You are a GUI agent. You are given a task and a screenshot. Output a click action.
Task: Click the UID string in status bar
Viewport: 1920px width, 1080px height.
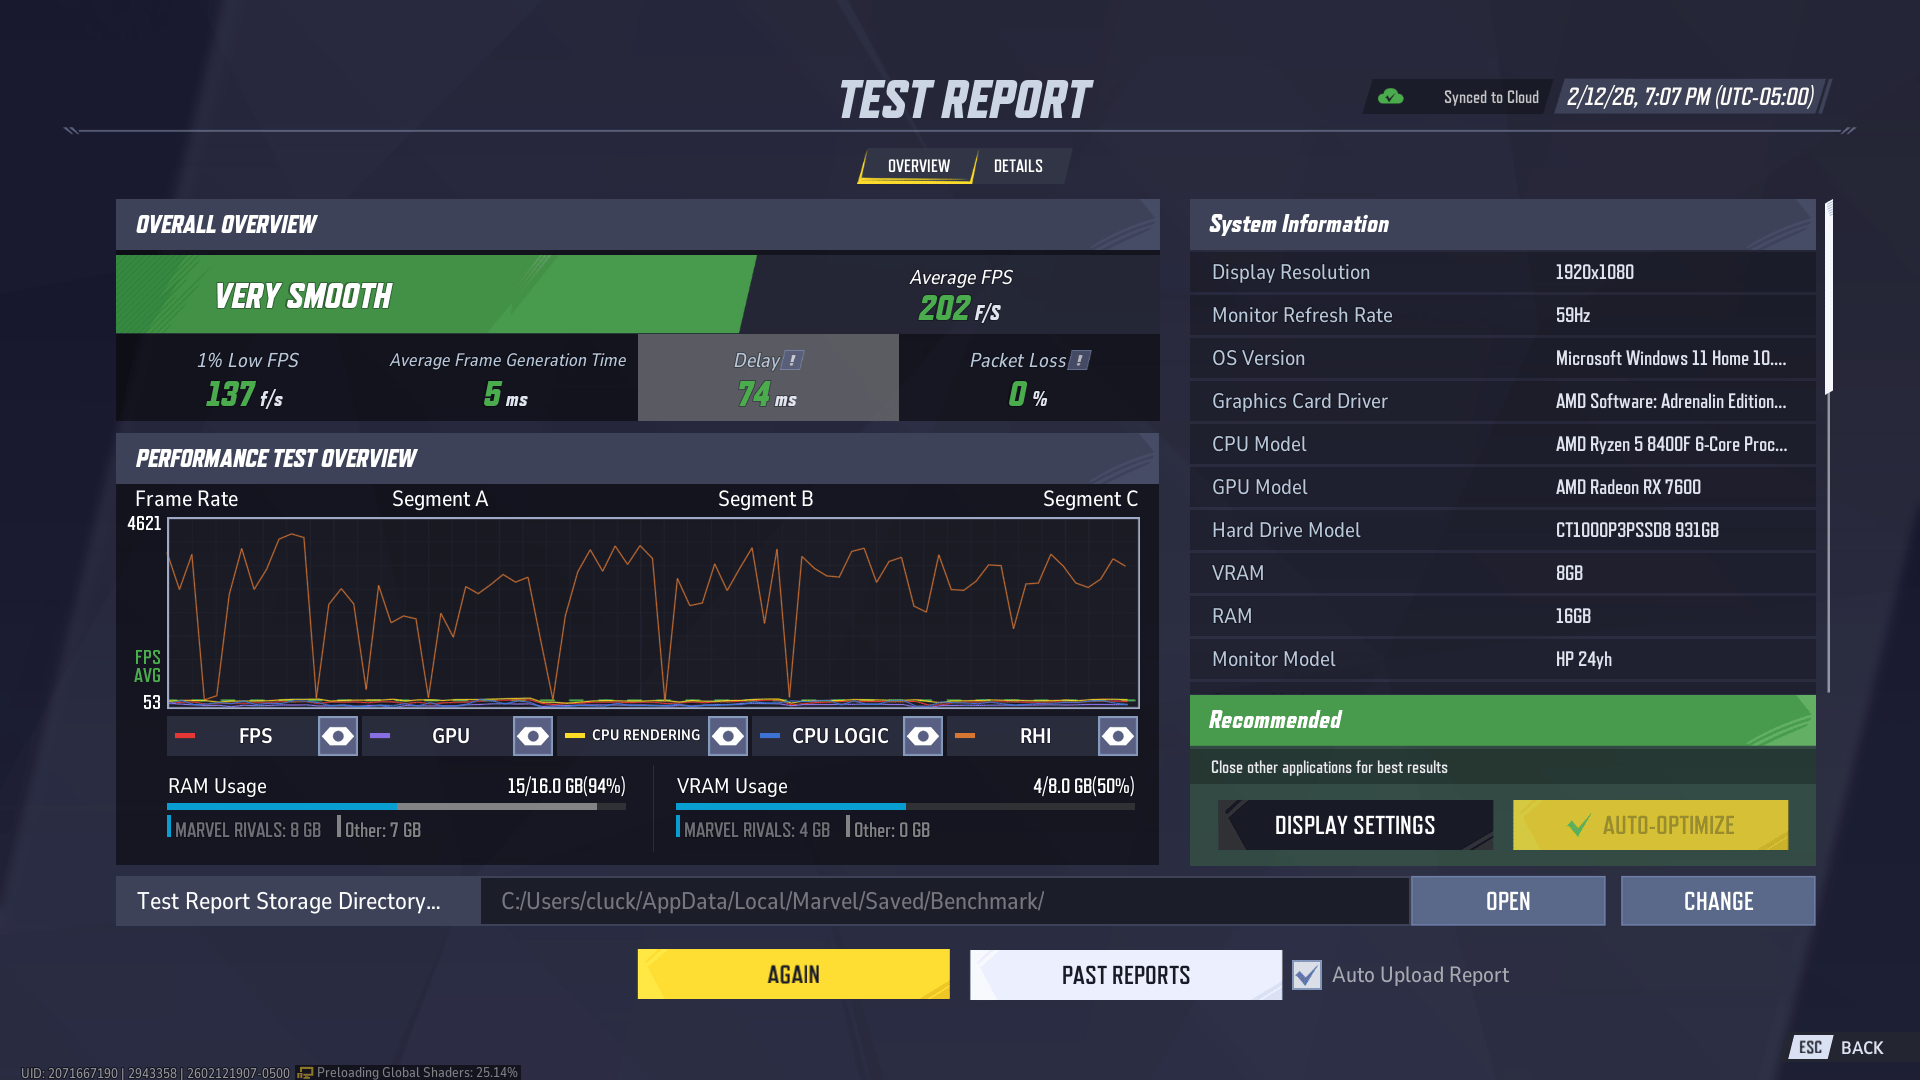(155, 1072)
